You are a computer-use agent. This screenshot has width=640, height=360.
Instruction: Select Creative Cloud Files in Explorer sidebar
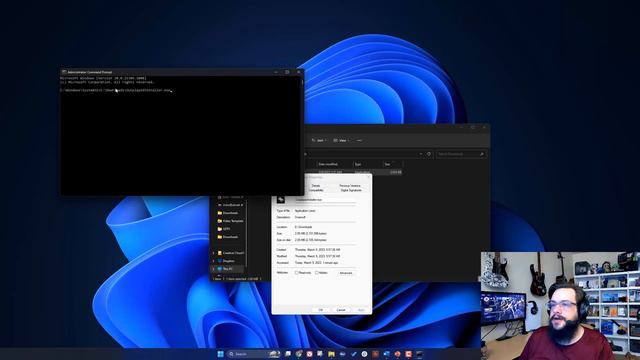(x=231, y=253)
